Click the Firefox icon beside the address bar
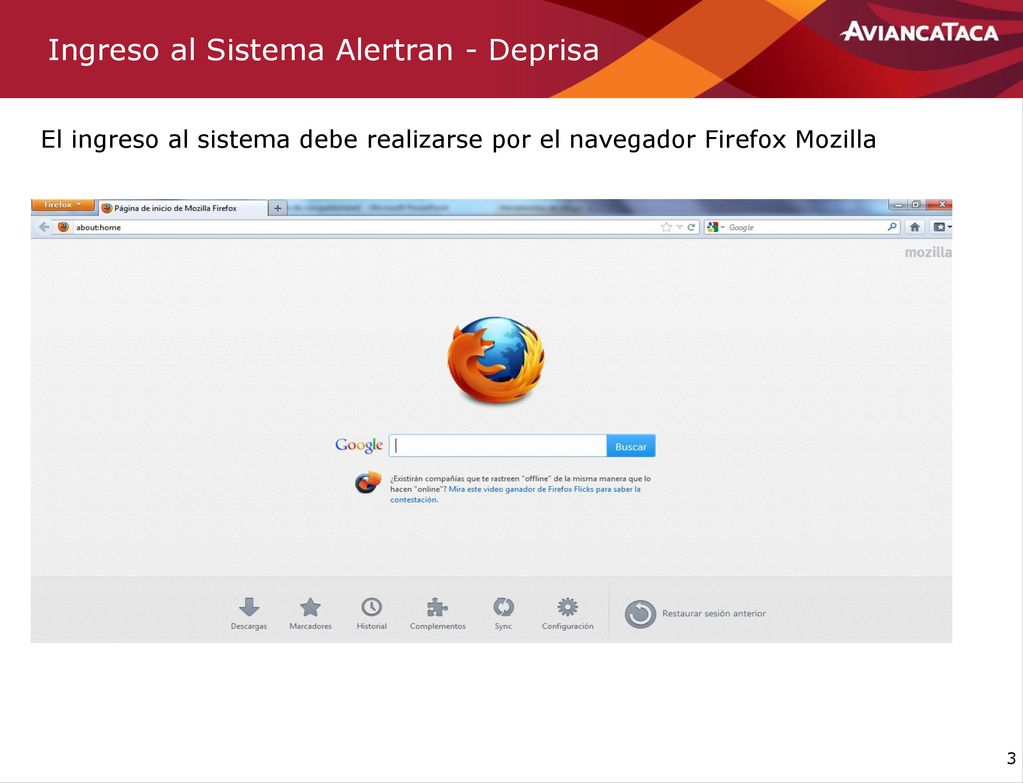The image size is (1023, 783). pyautogui.click(x=63, y=227)
